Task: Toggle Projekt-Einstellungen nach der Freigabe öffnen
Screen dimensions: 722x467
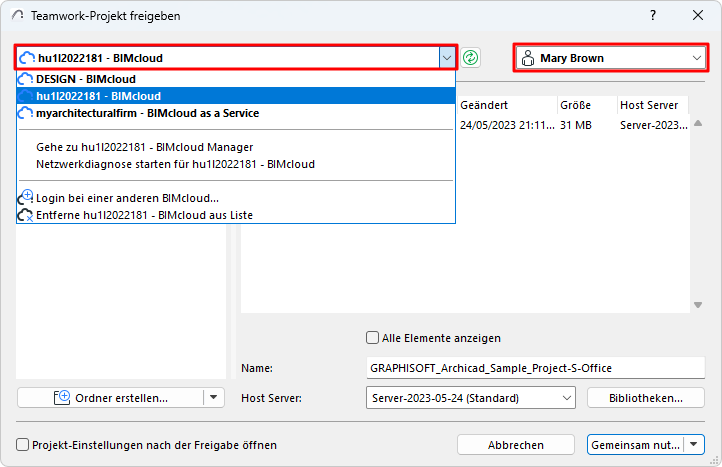Action: (x=23, y=445)
